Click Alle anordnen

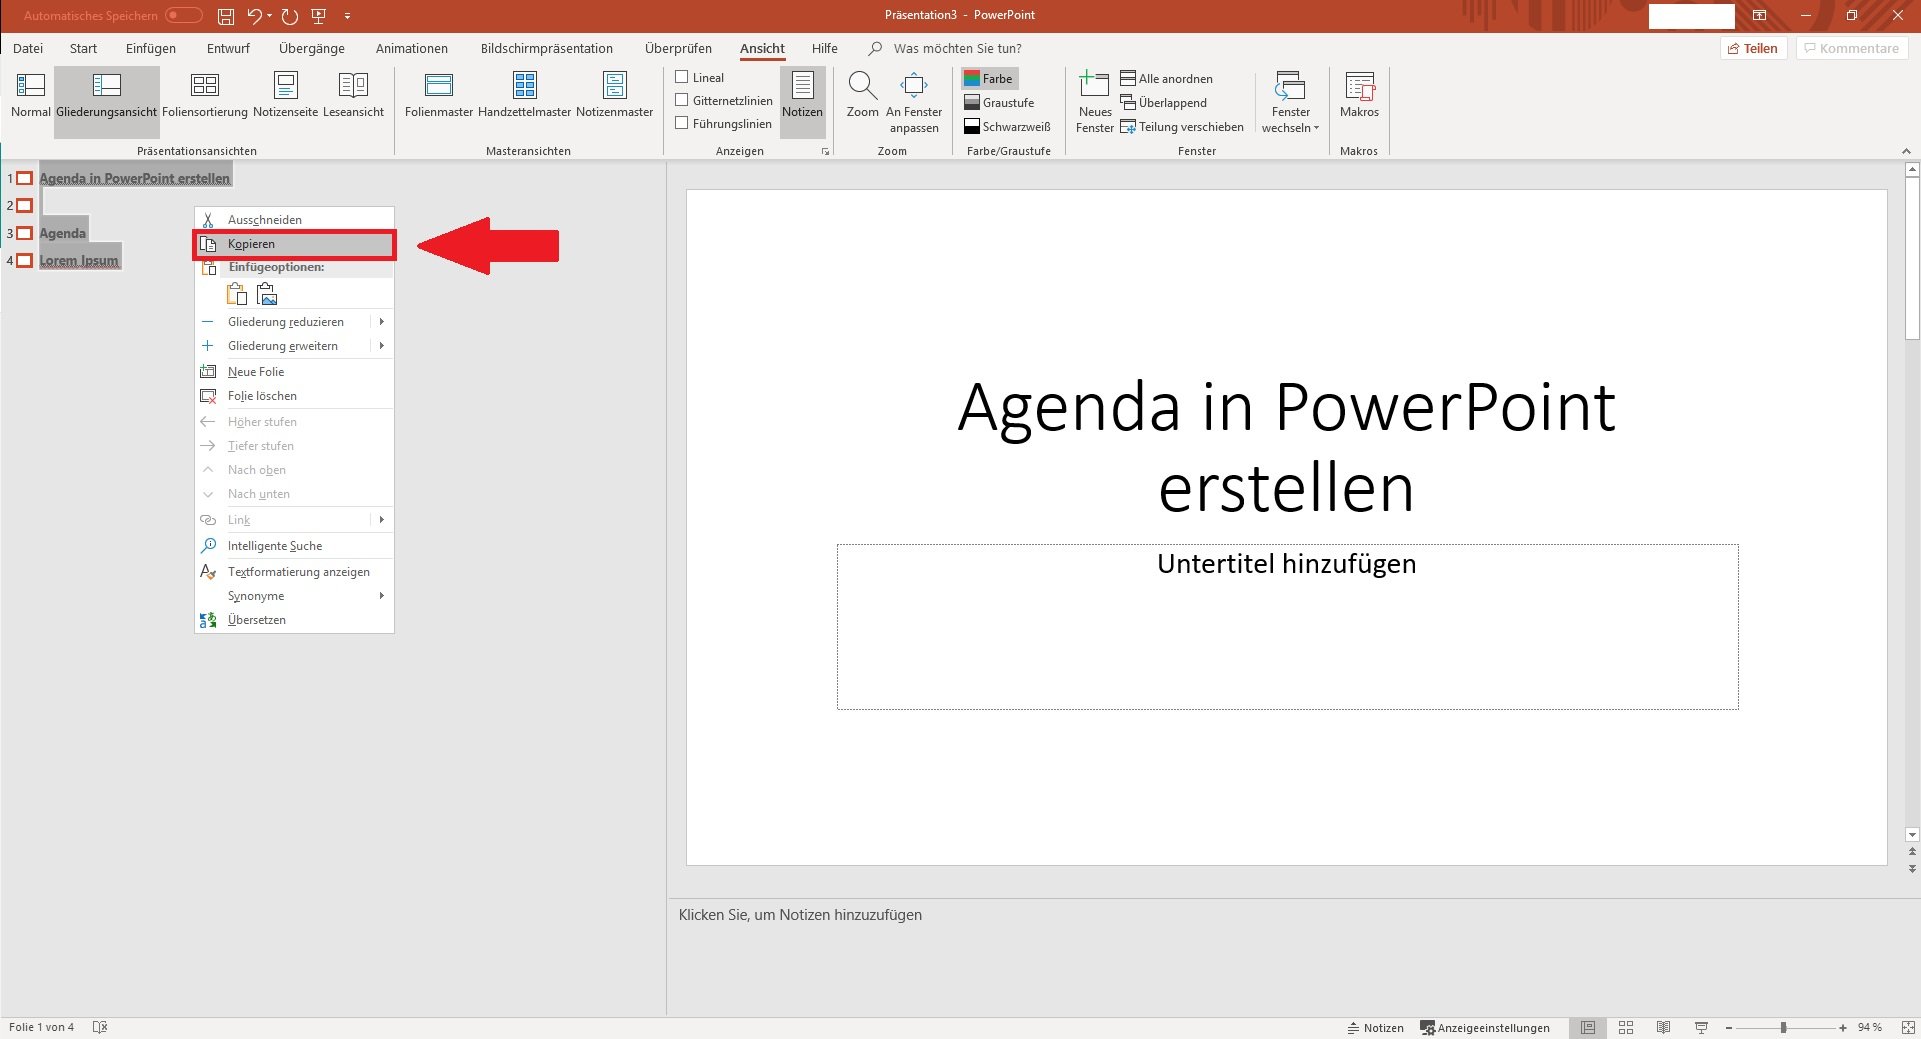click(x=1166, y=78)
